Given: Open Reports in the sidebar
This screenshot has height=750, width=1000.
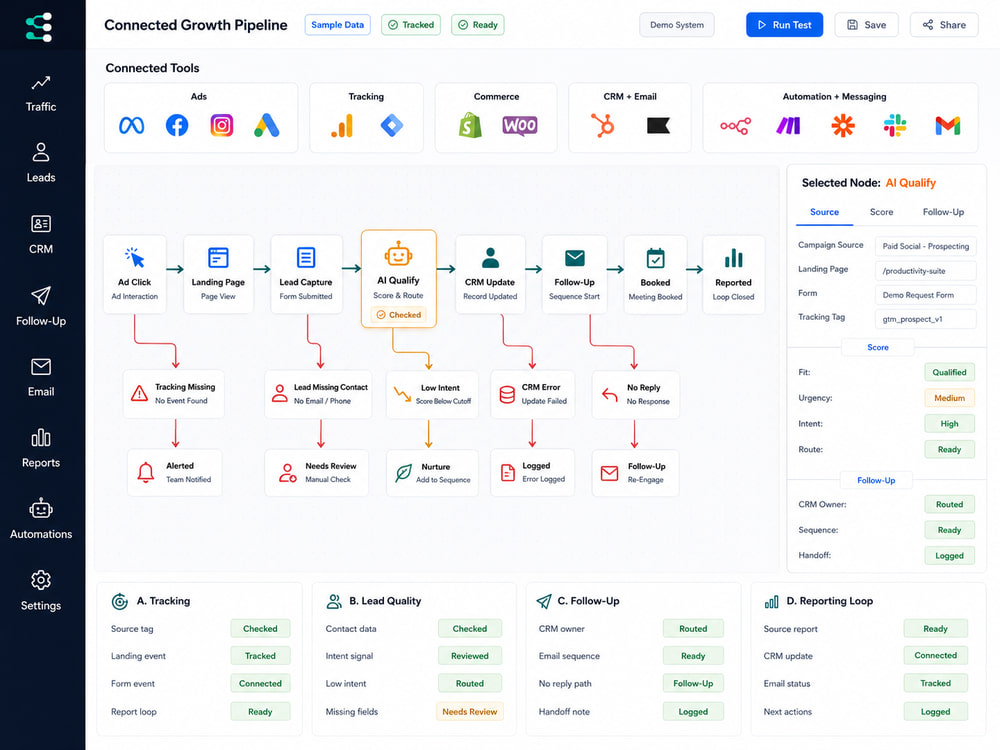Looking at the screenshot, I should click(41, 449).
